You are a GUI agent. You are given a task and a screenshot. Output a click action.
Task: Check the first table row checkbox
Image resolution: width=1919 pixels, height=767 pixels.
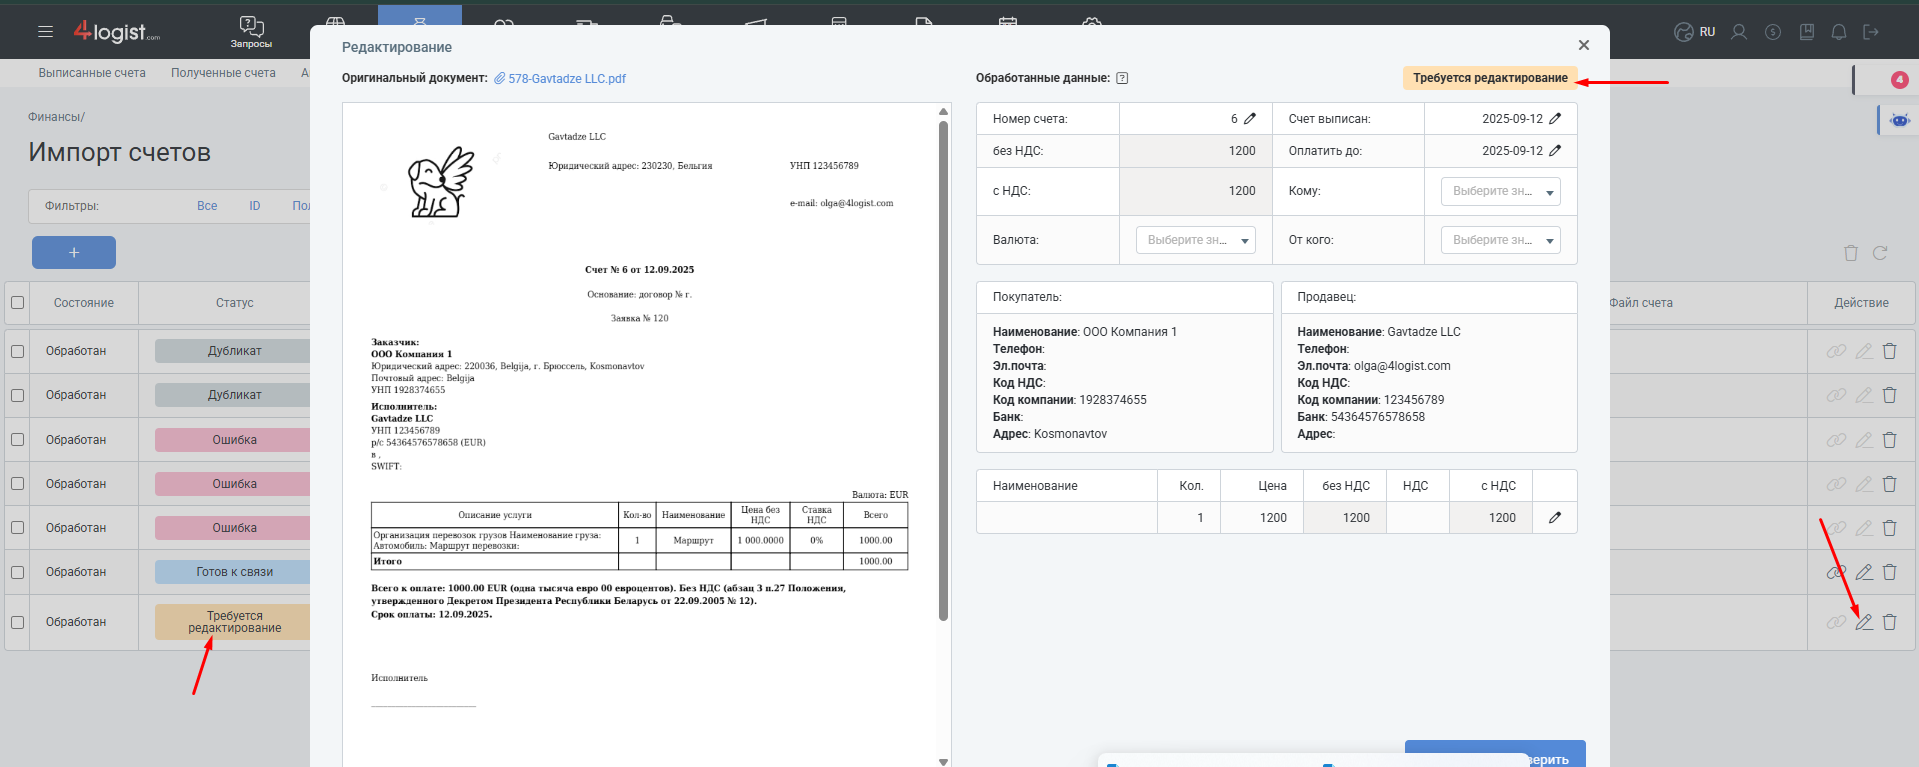point(17,351)
